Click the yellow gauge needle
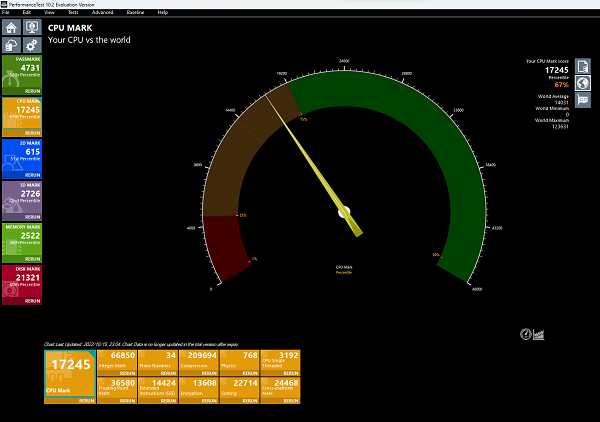Image resolution: width=600 pixels, height=422 pixels. click(314, 166)
